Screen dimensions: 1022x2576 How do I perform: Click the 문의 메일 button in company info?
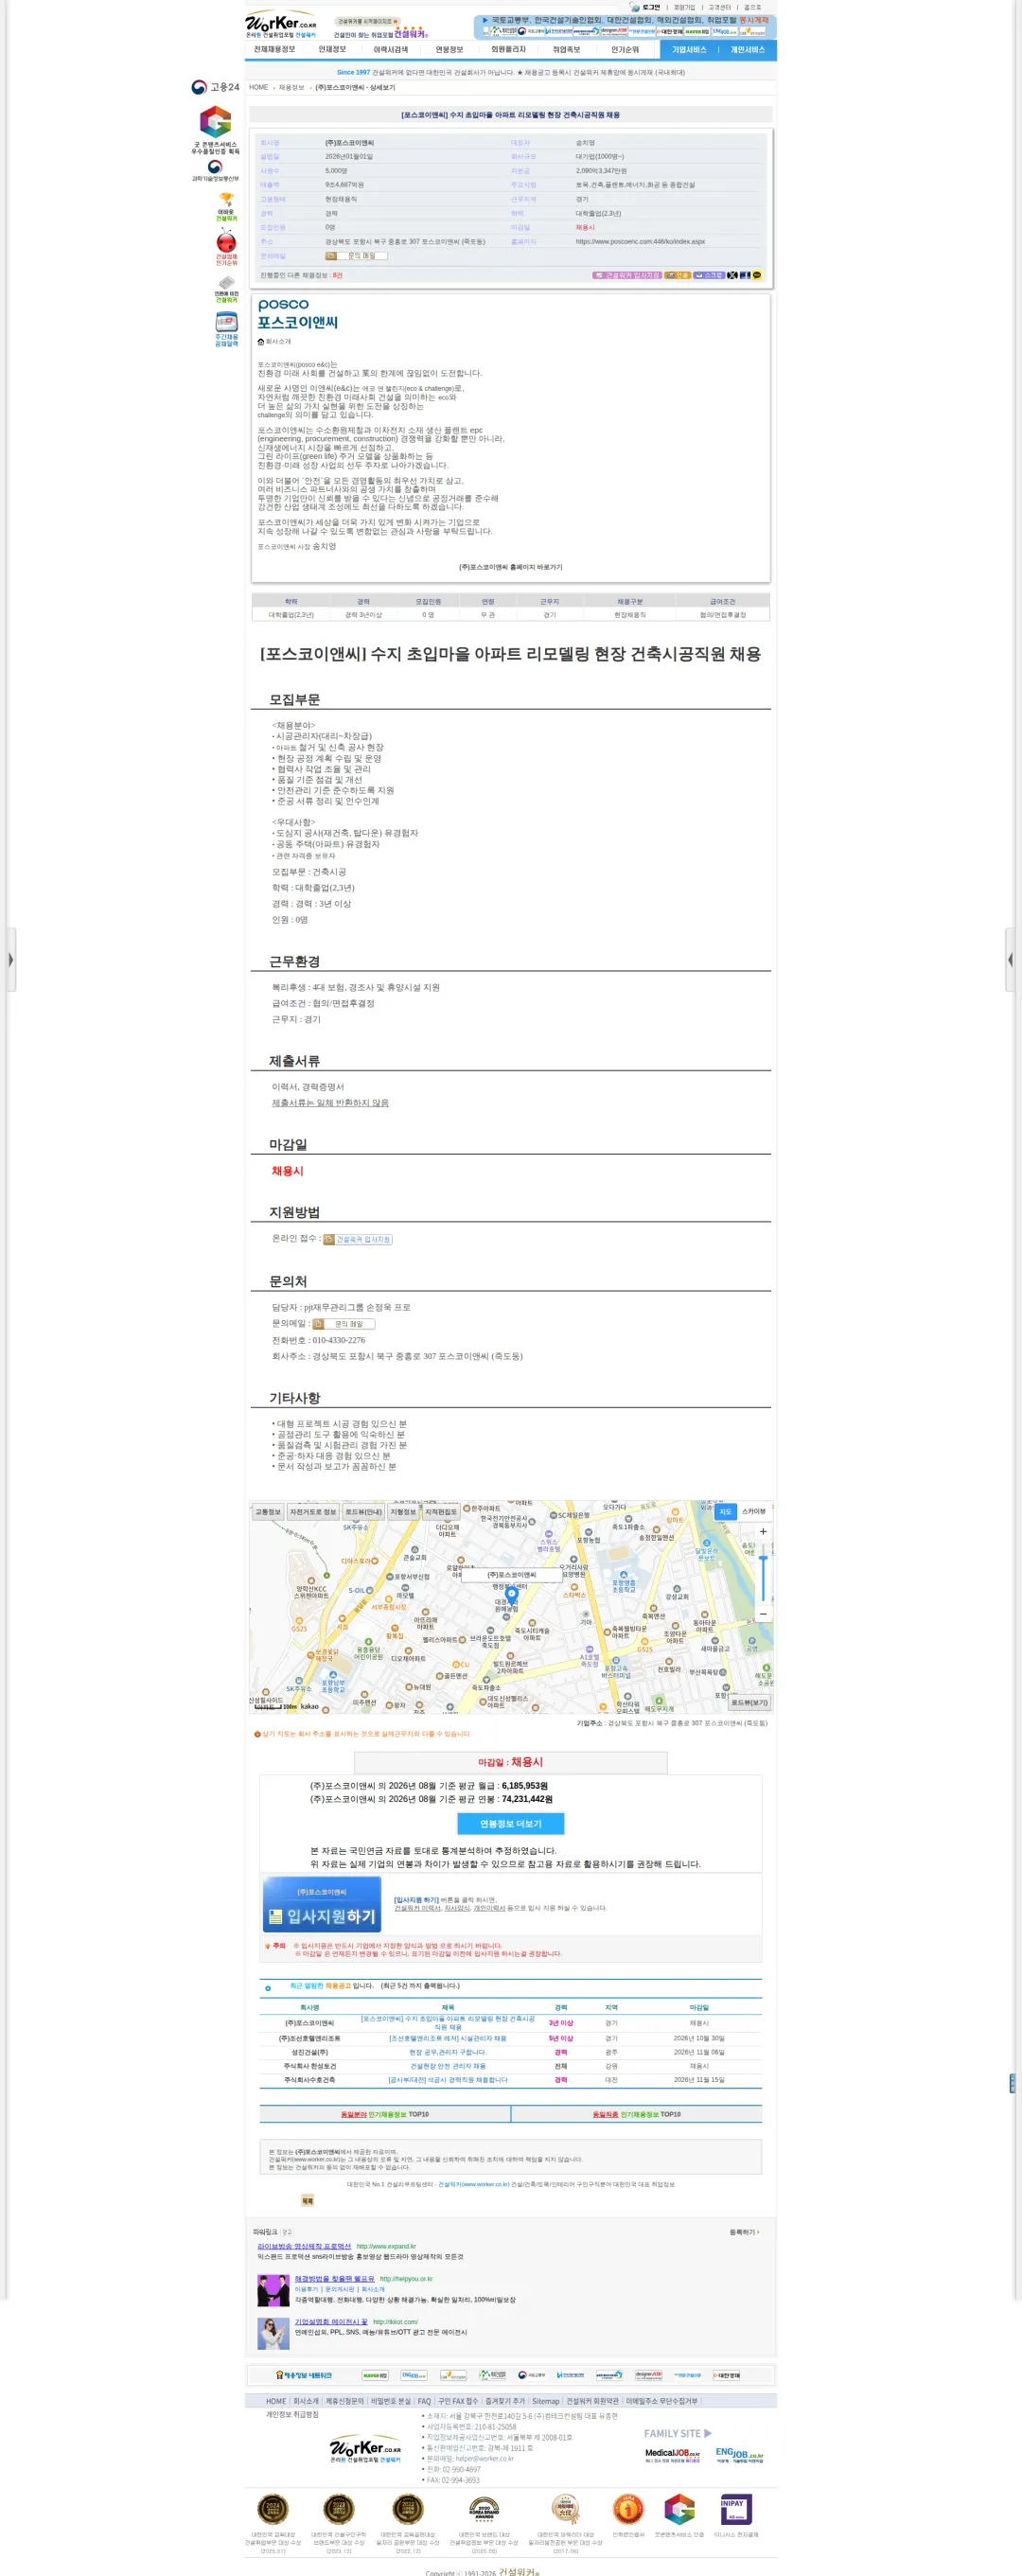(356, 256)
